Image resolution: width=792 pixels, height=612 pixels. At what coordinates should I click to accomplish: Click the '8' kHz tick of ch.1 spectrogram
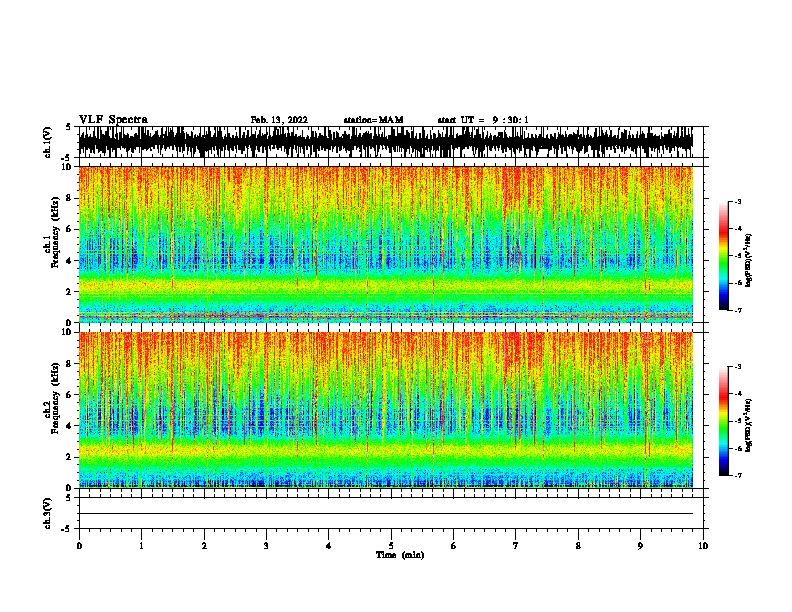69,198
